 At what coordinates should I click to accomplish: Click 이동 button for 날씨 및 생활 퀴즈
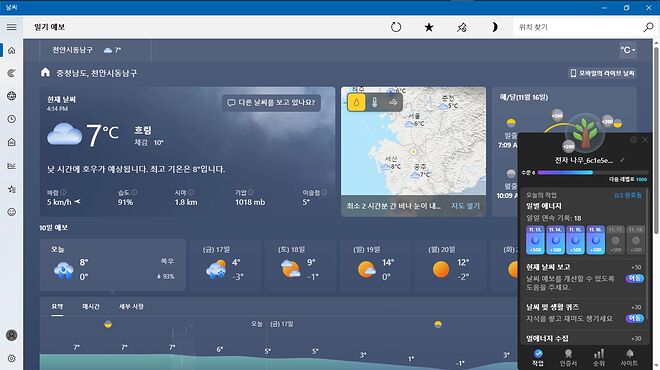[635, 318]
